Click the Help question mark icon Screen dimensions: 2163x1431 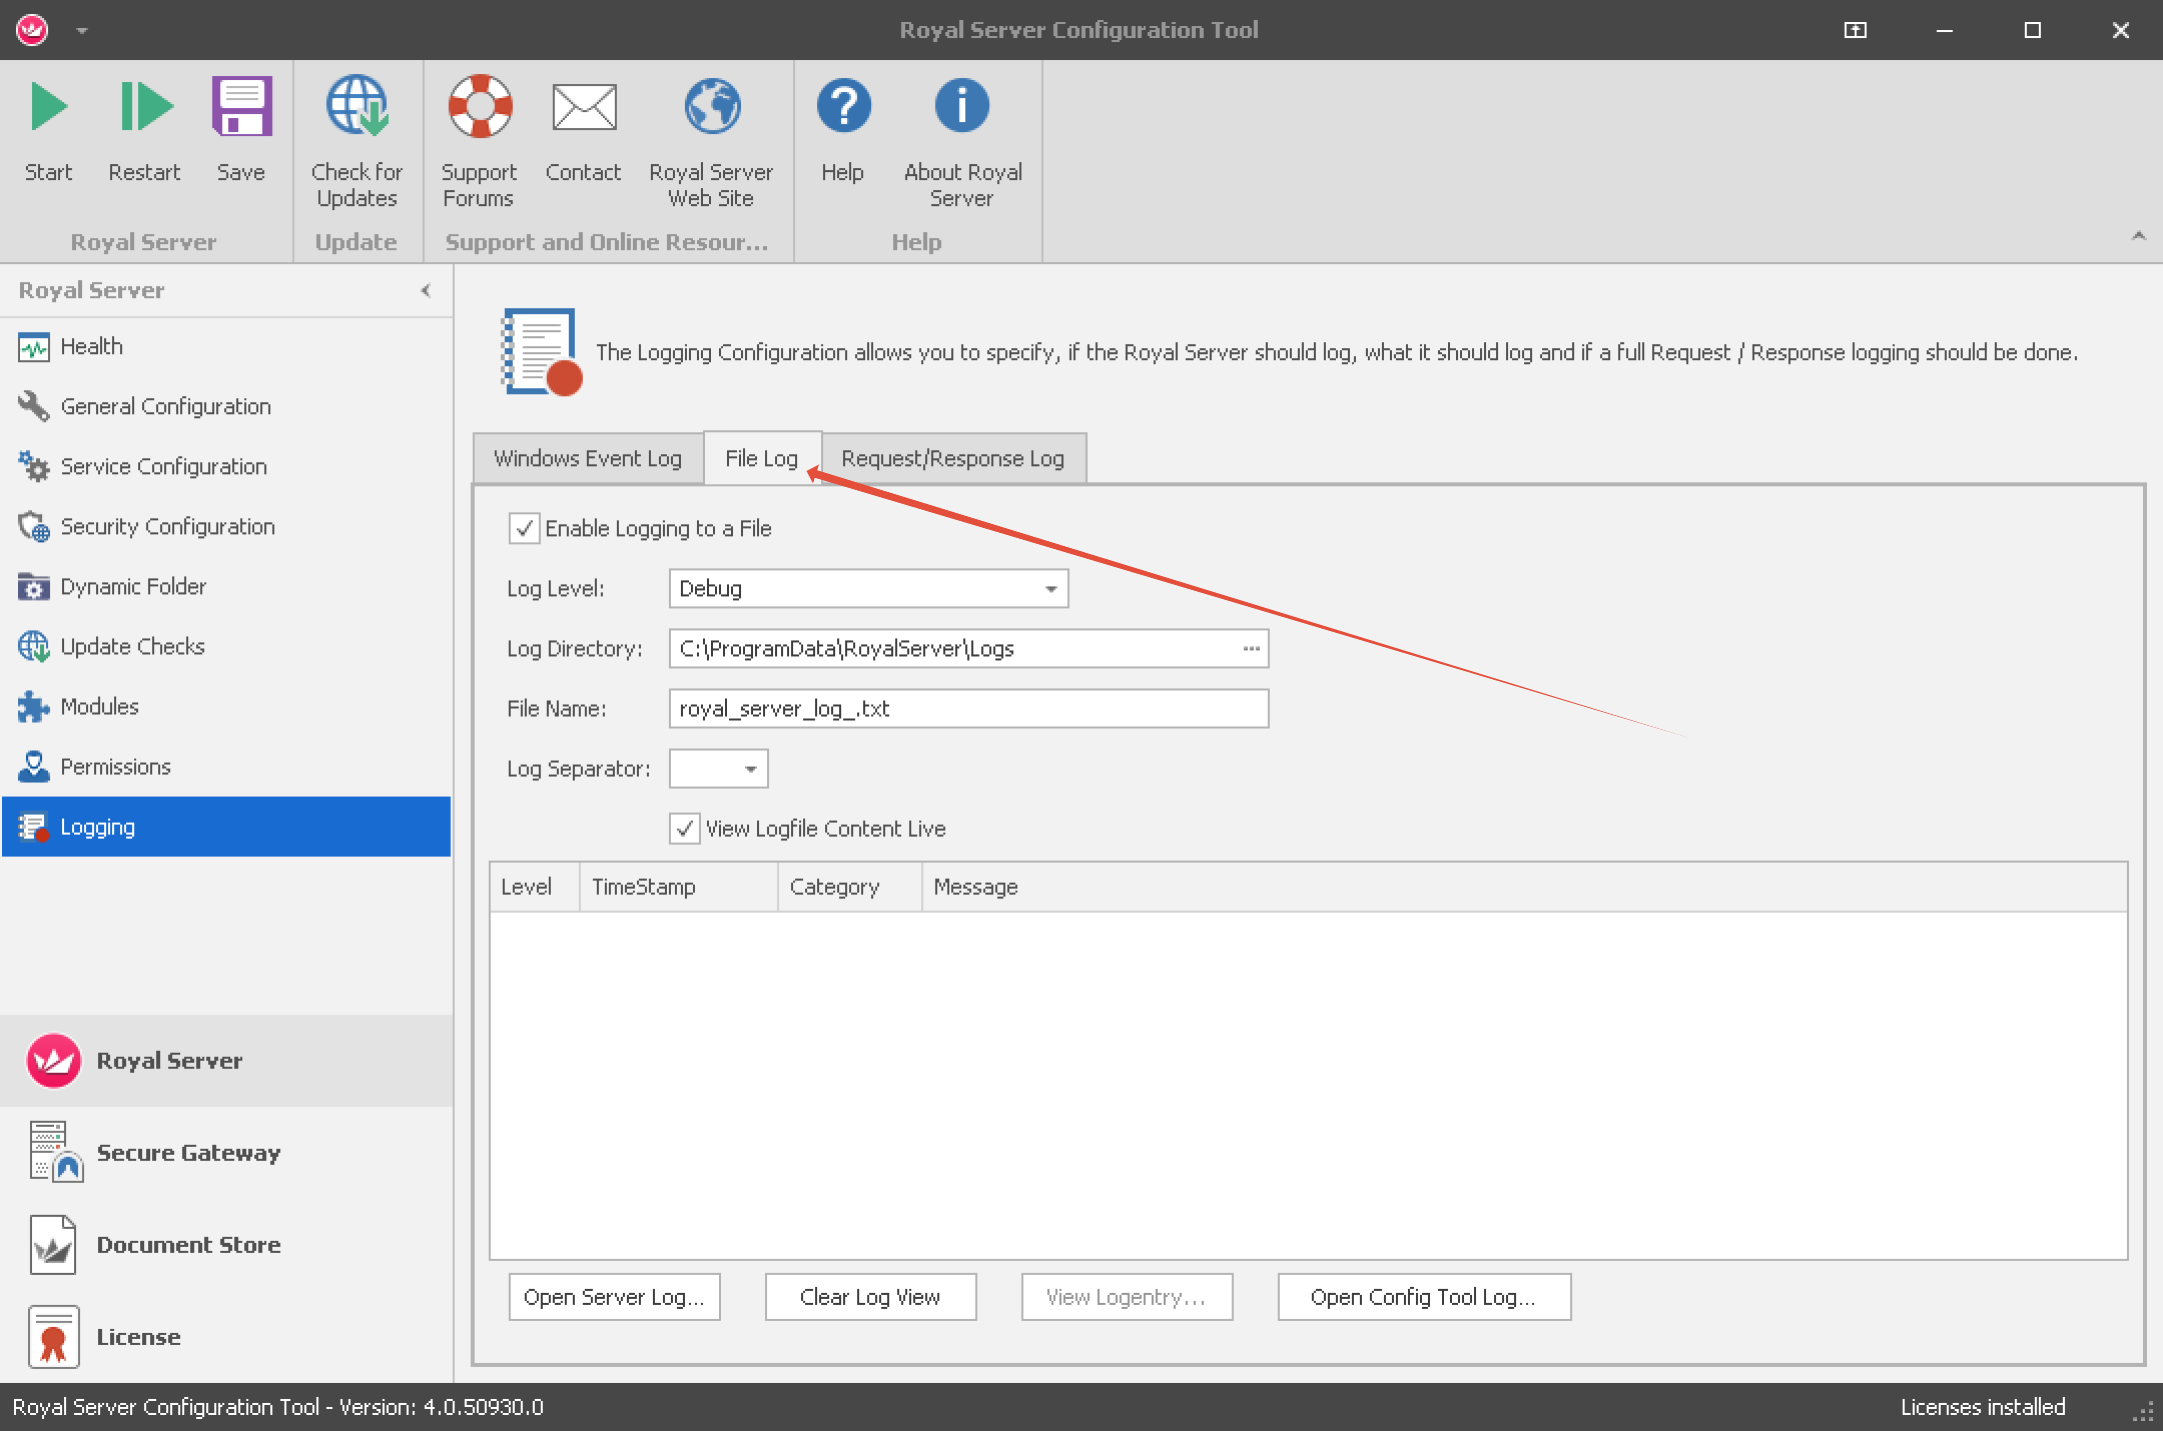843,108
